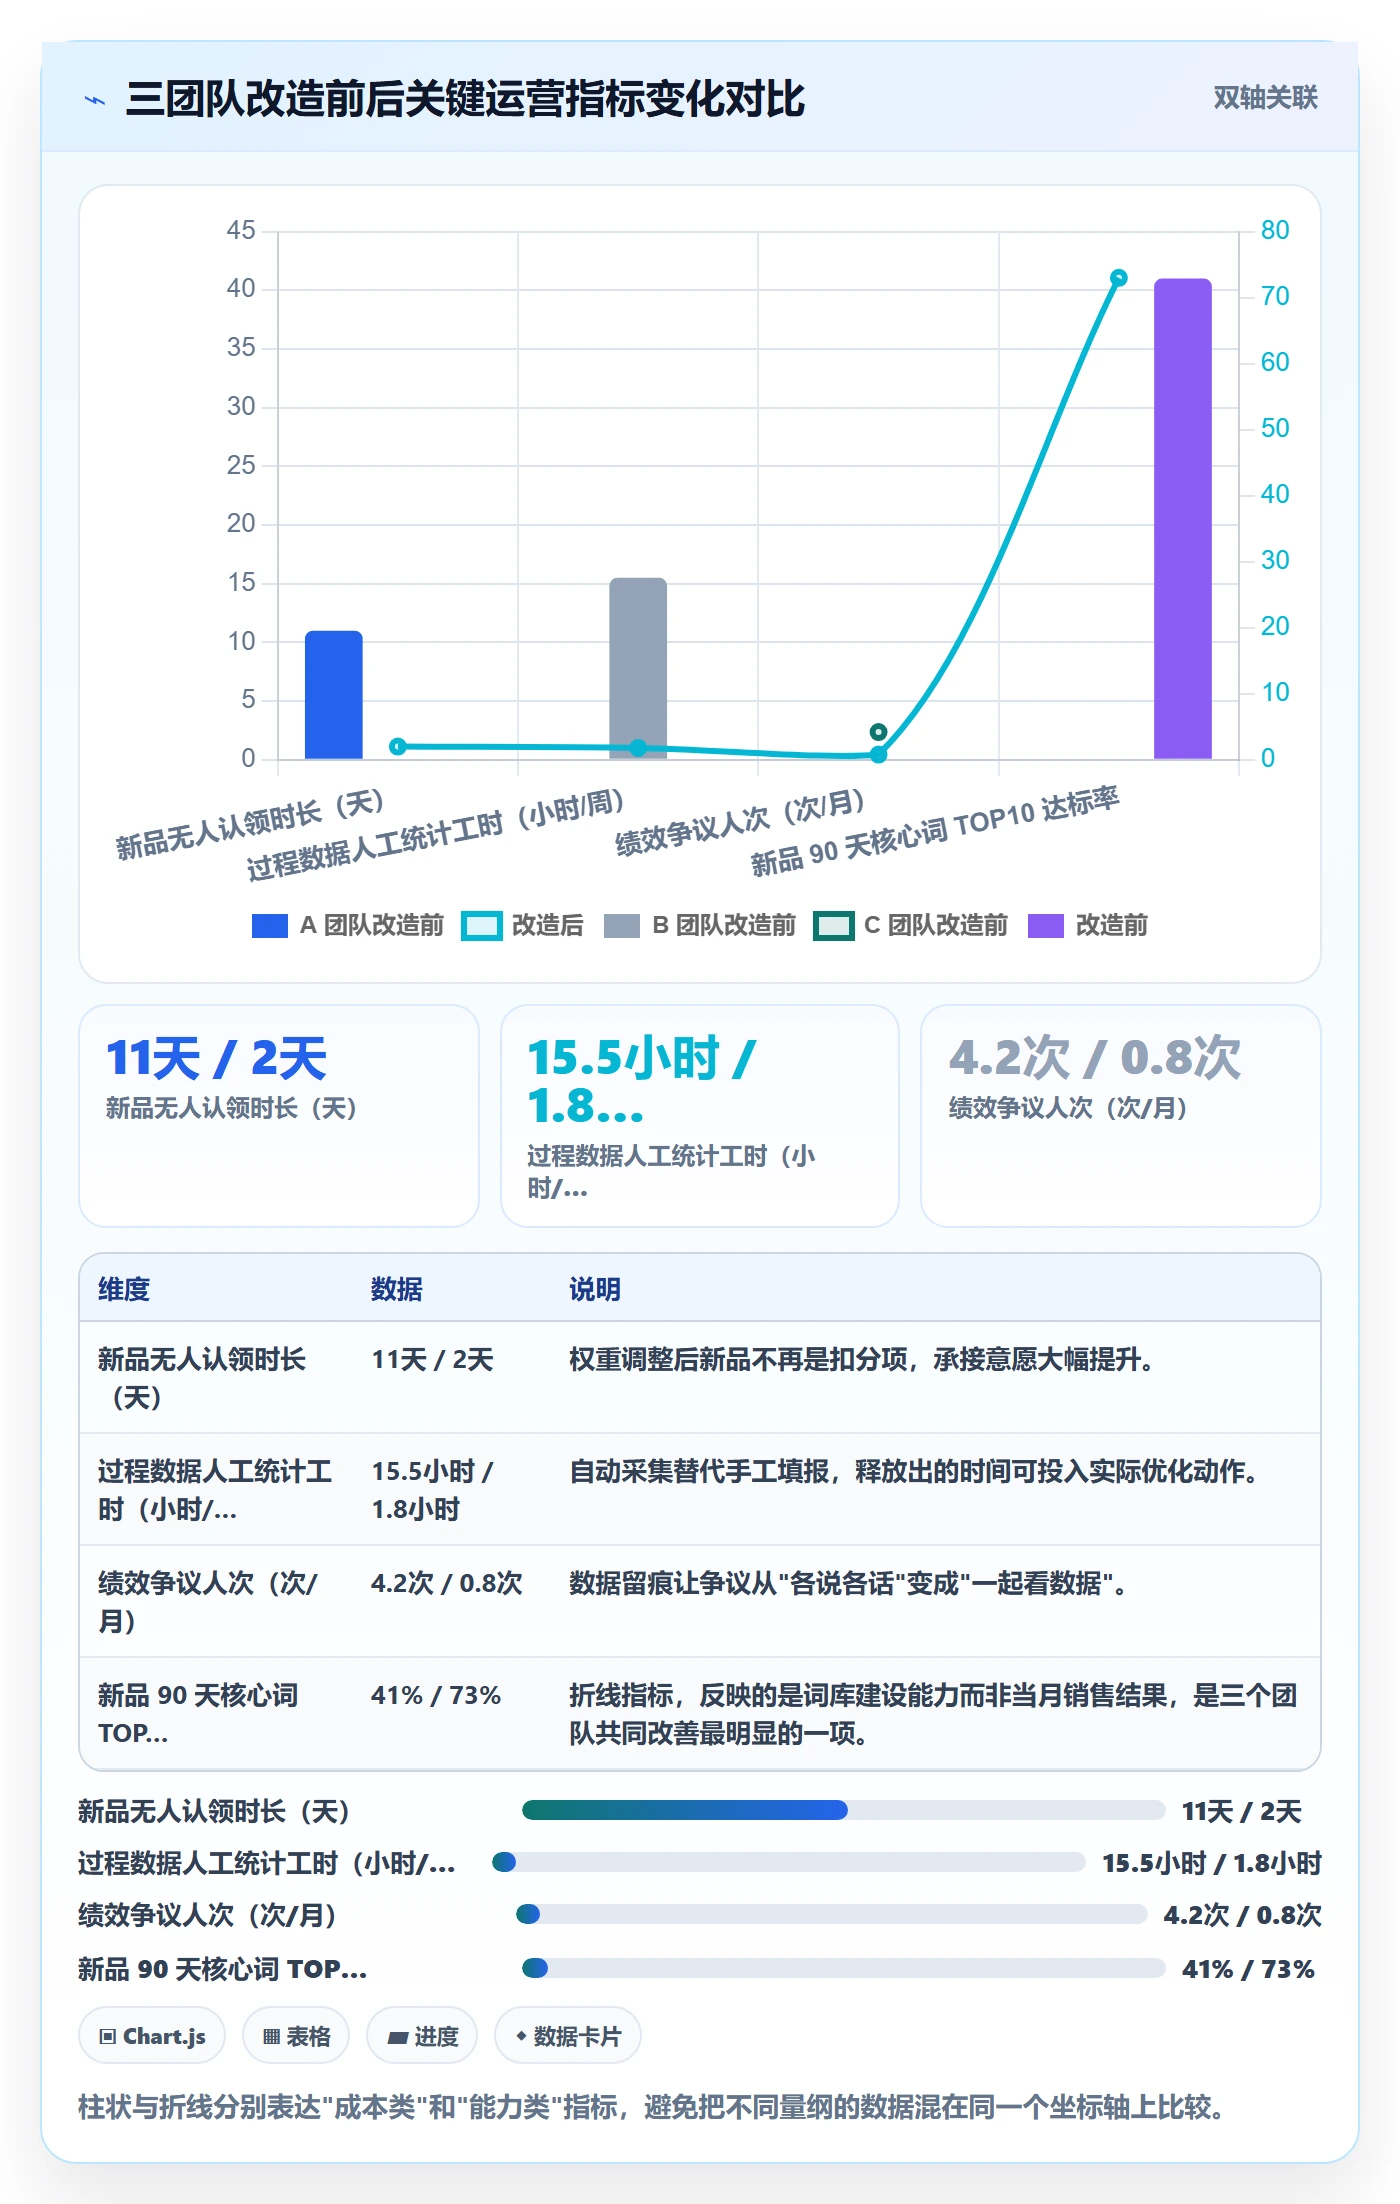Toggle the C 团队改造前 legend item
The image size is (1400, 2204).
[911, 926]
